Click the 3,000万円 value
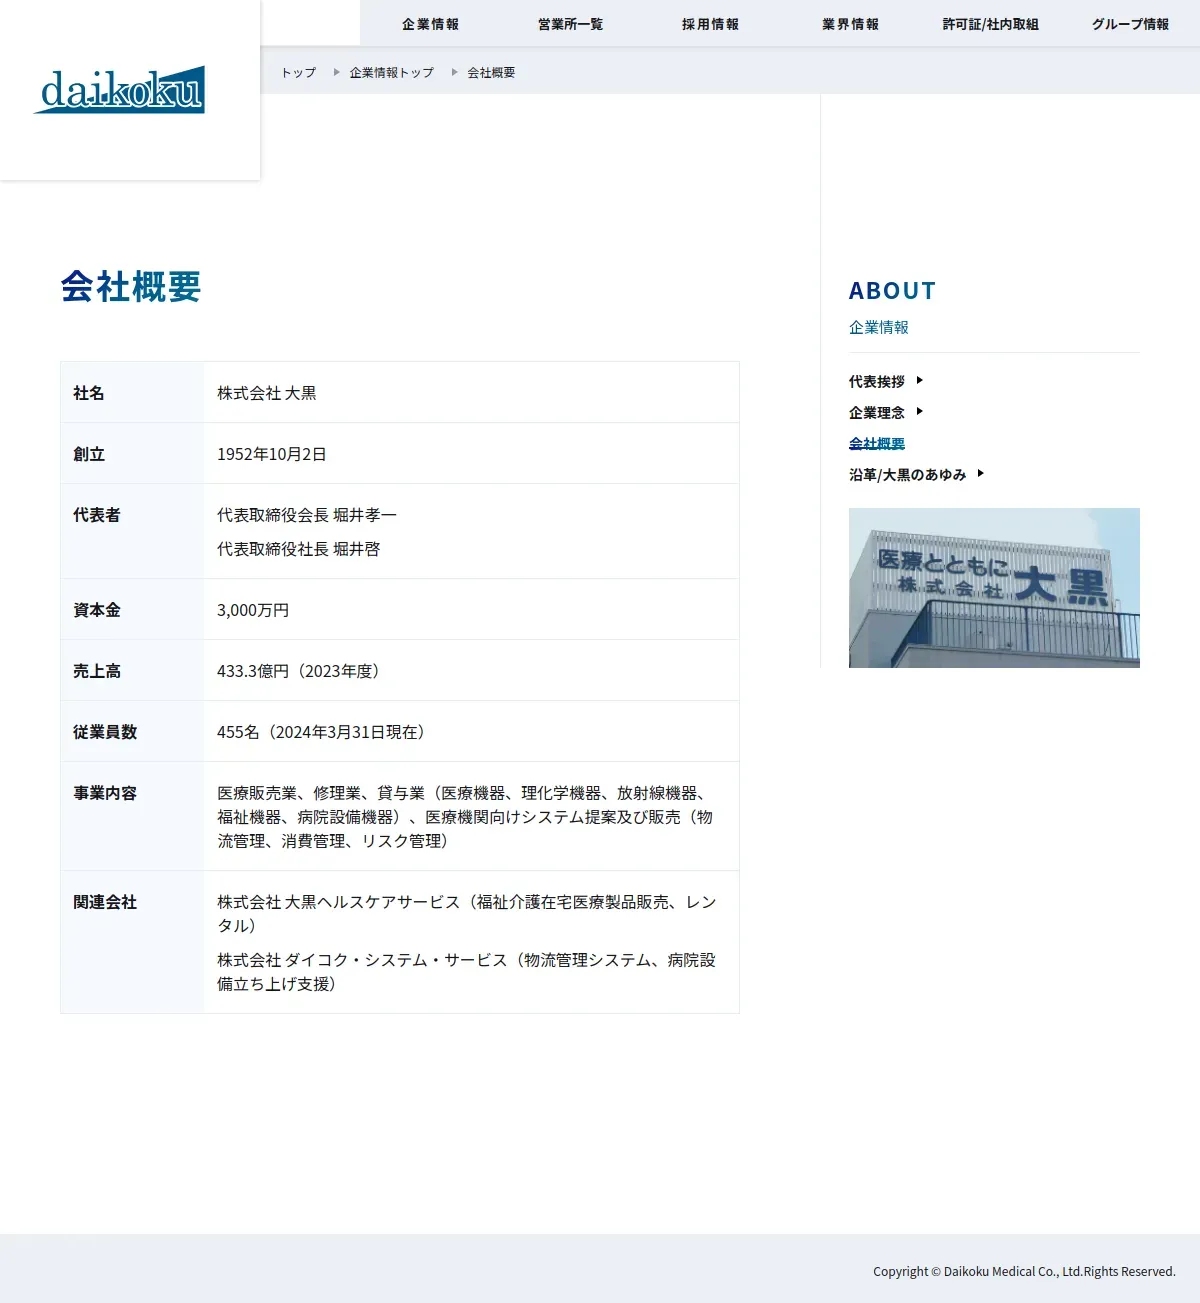The height and width of the screenshot is (1303, 1200). [x=253, y=610]
